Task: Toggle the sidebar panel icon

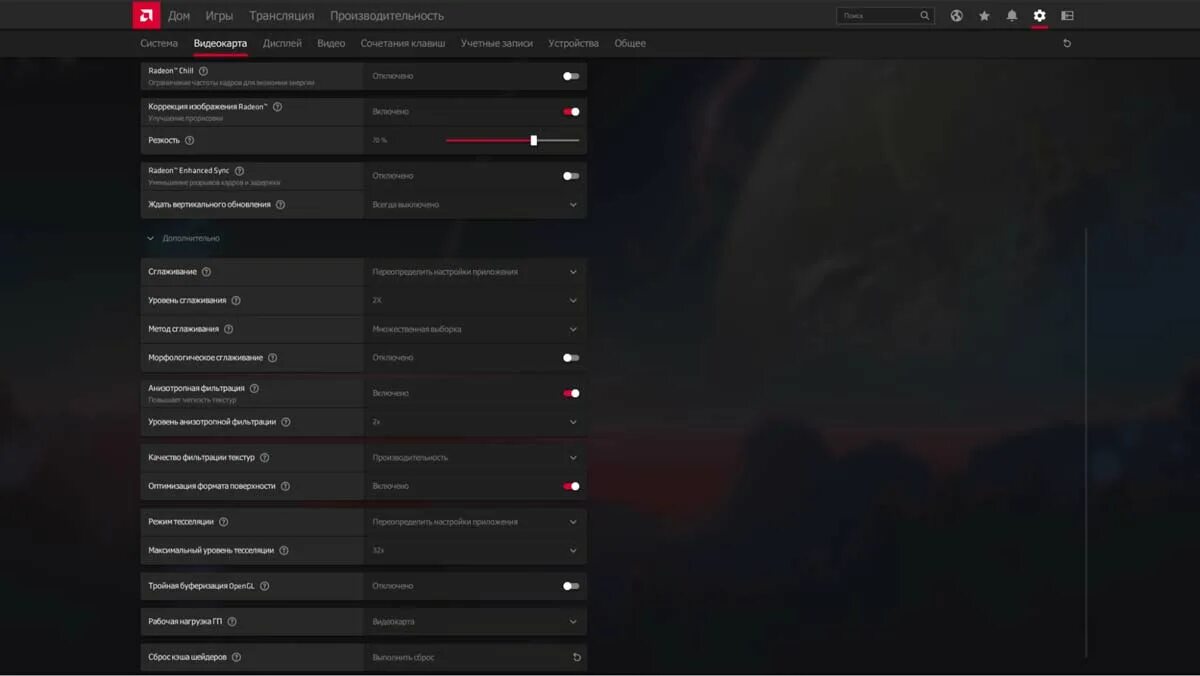Action: 1067,16
